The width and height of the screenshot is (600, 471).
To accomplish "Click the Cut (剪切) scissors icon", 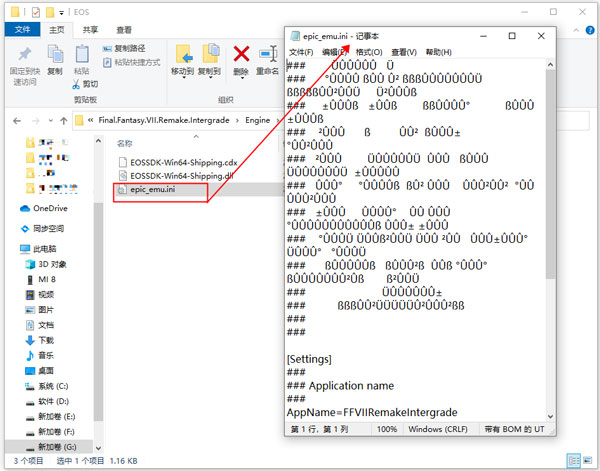I will [83, 84].
